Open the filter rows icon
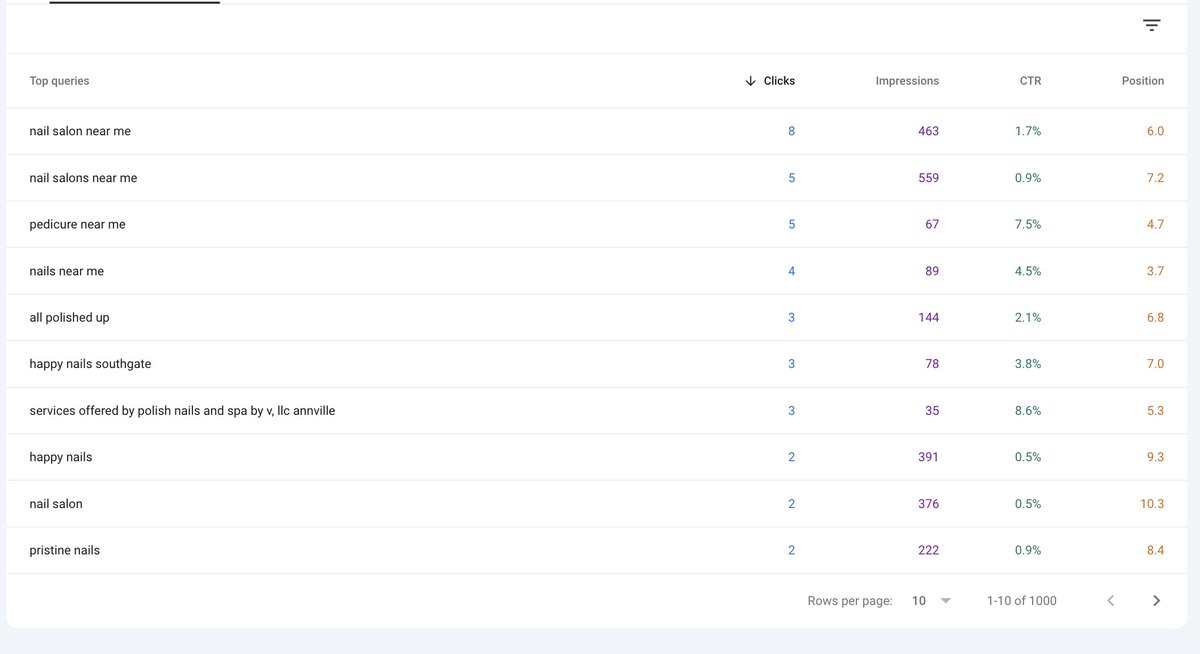Viewport: 1200px width, 654px height. click(x=1151, y=26)
